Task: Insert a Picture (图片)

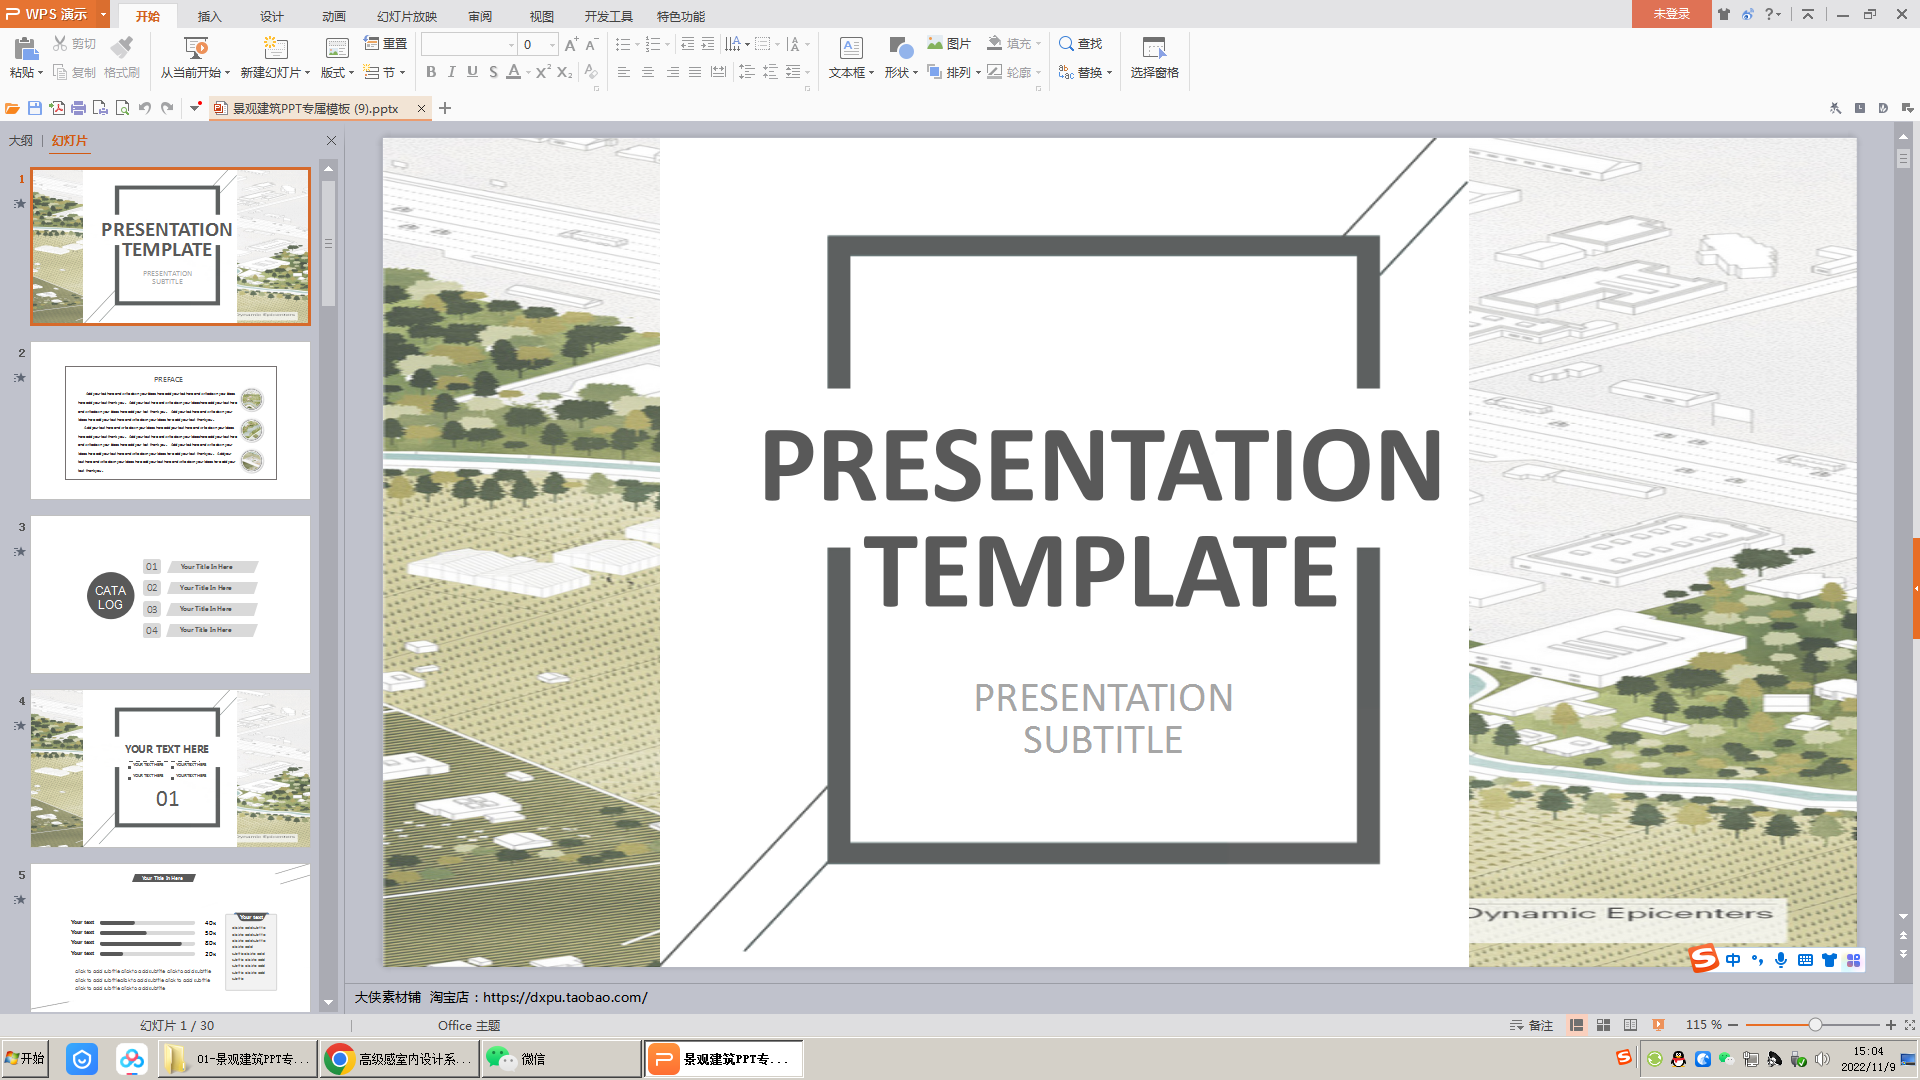Action: [x=948, y=44]
